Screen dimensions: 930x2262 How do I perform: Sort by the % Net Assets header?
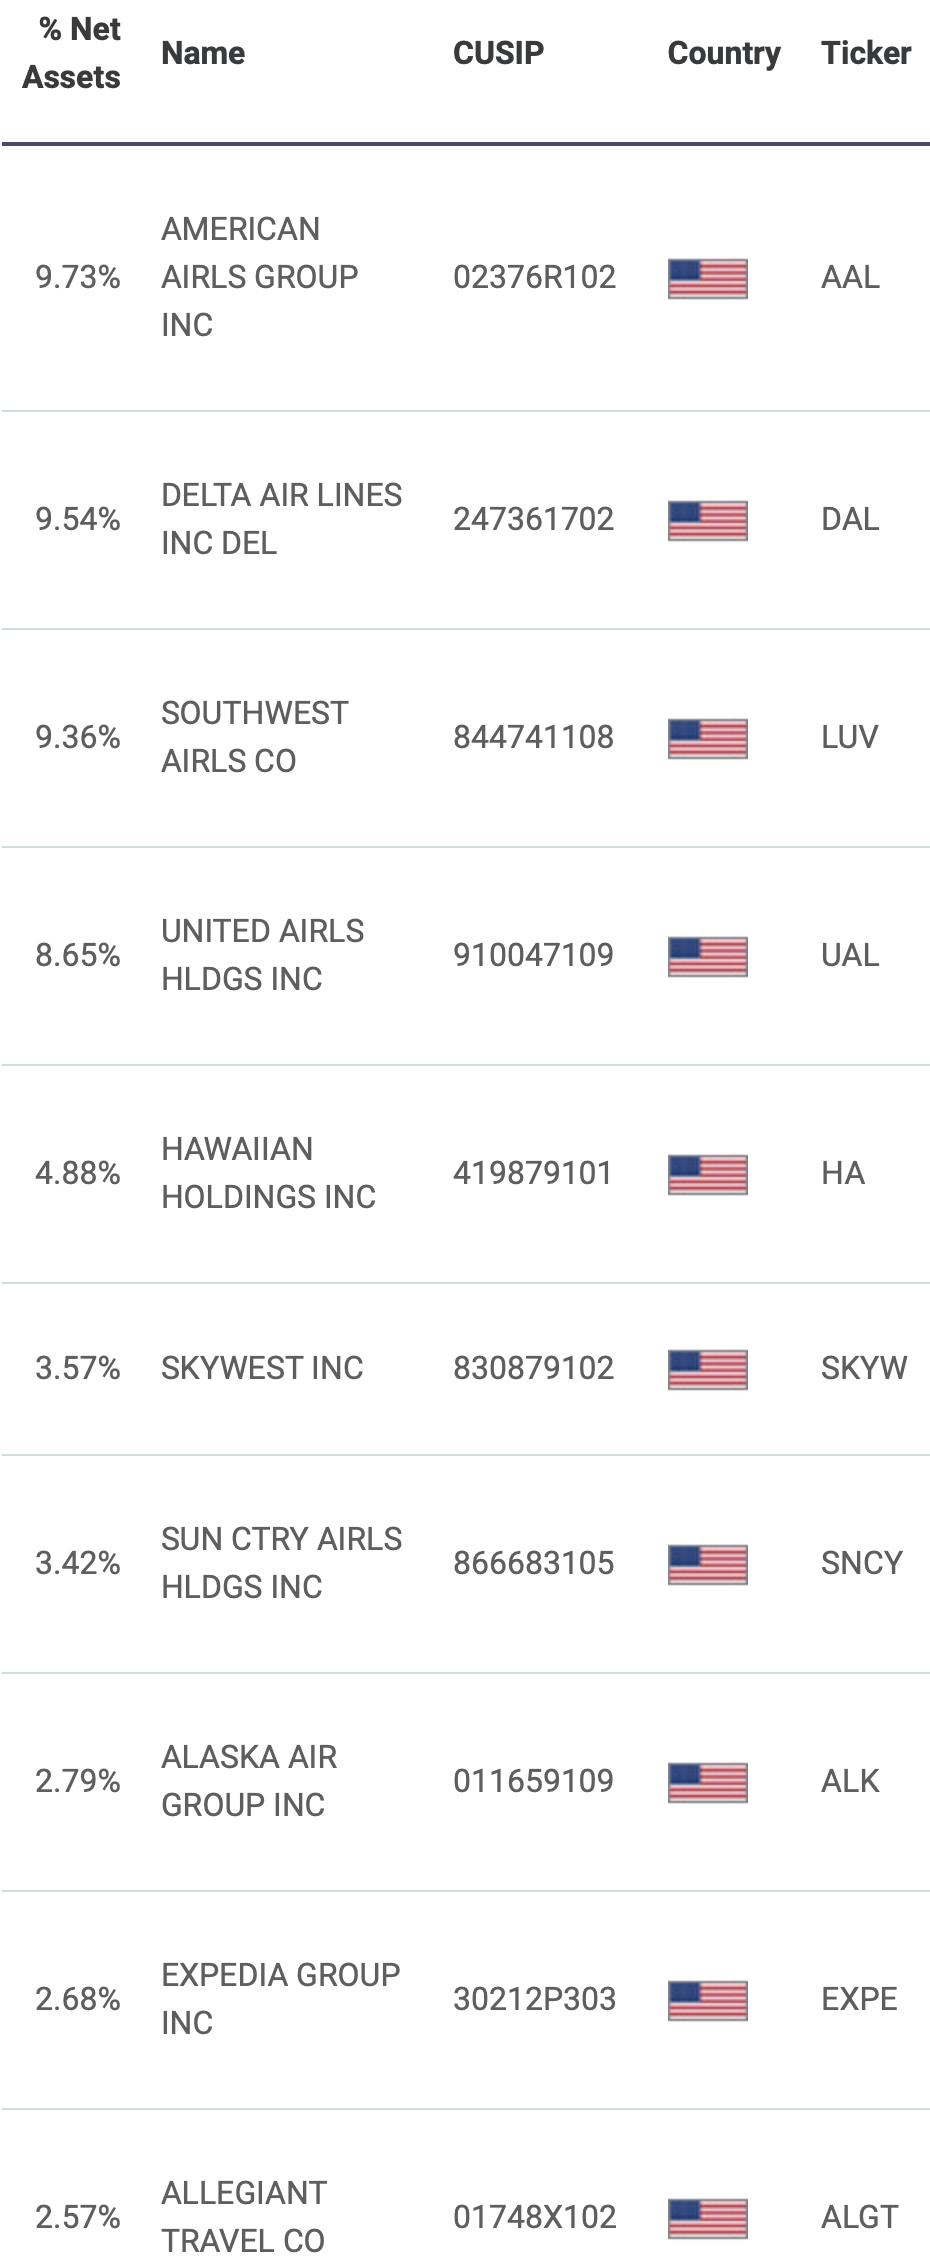coord(72,53)
